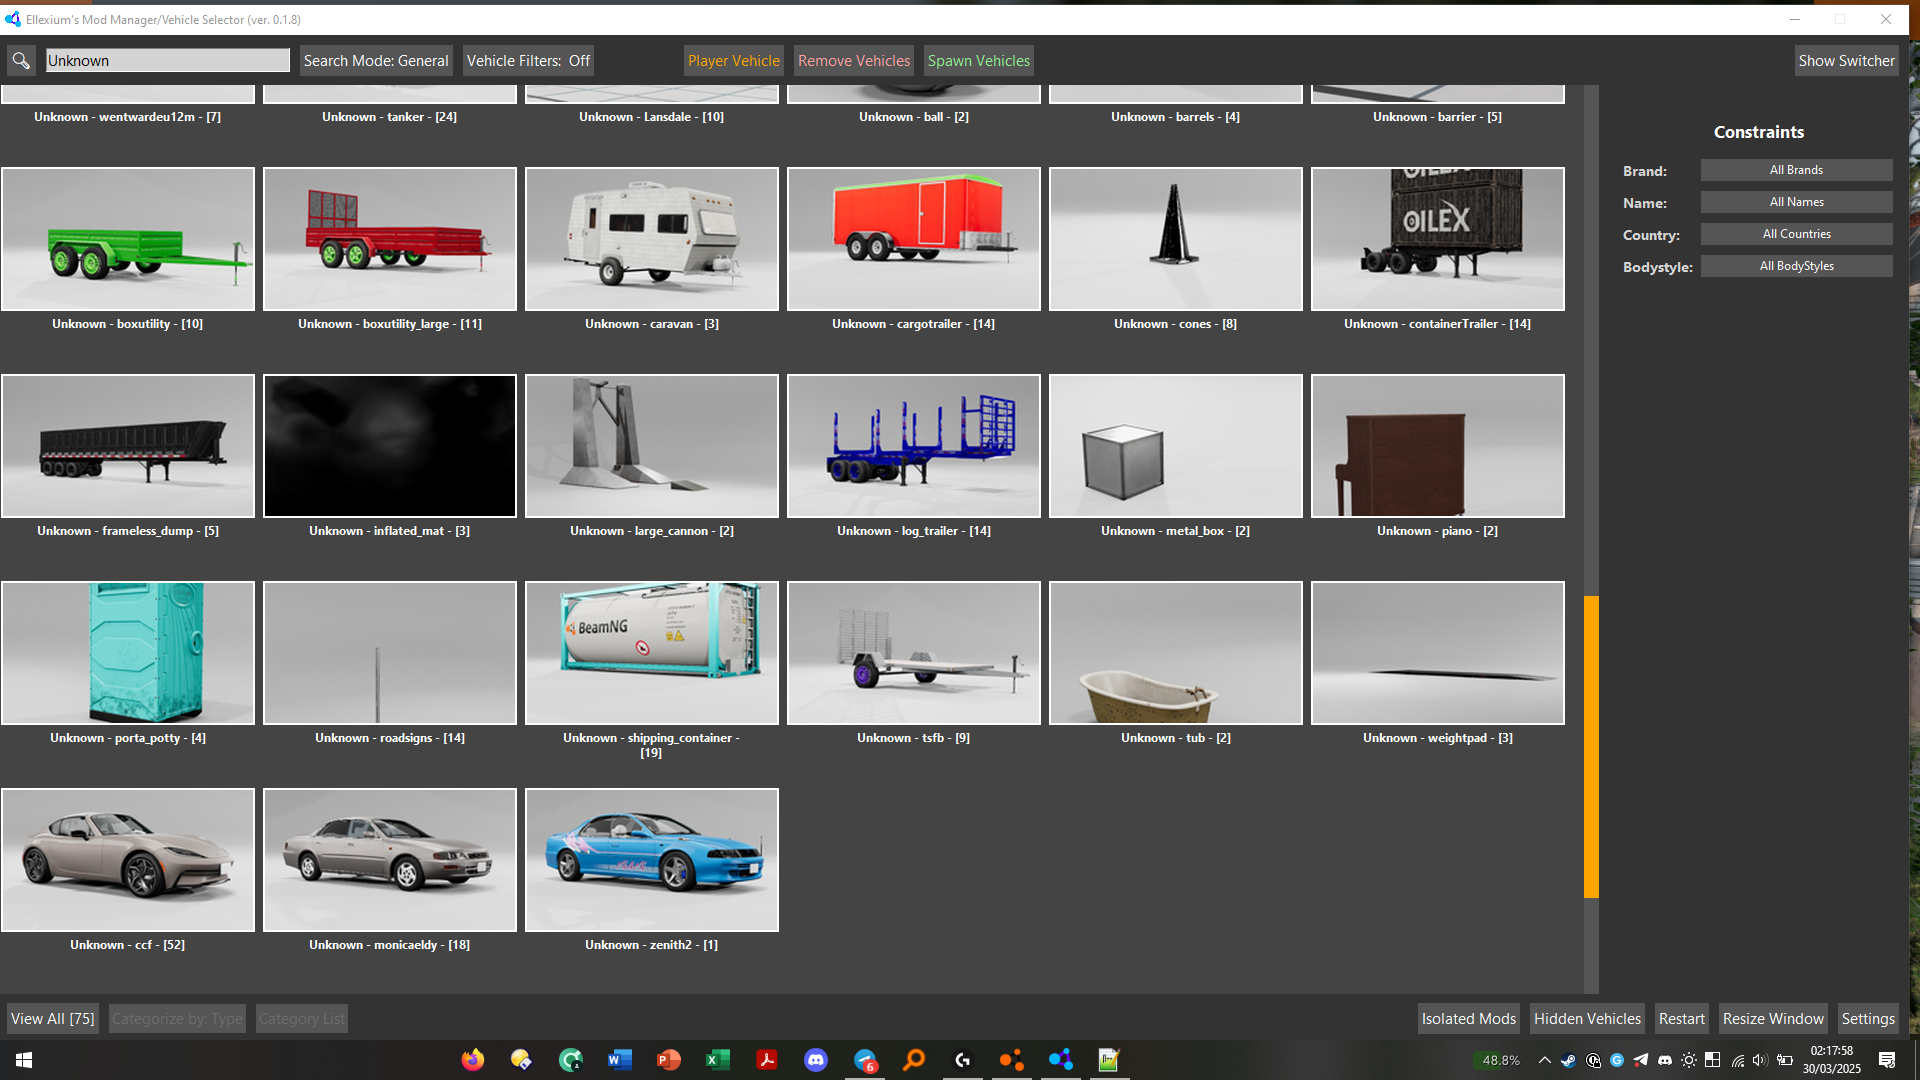Toggle Show Switcher panel
This screenshot has width=1920, height=1080.
click(x=1846, y=61)
